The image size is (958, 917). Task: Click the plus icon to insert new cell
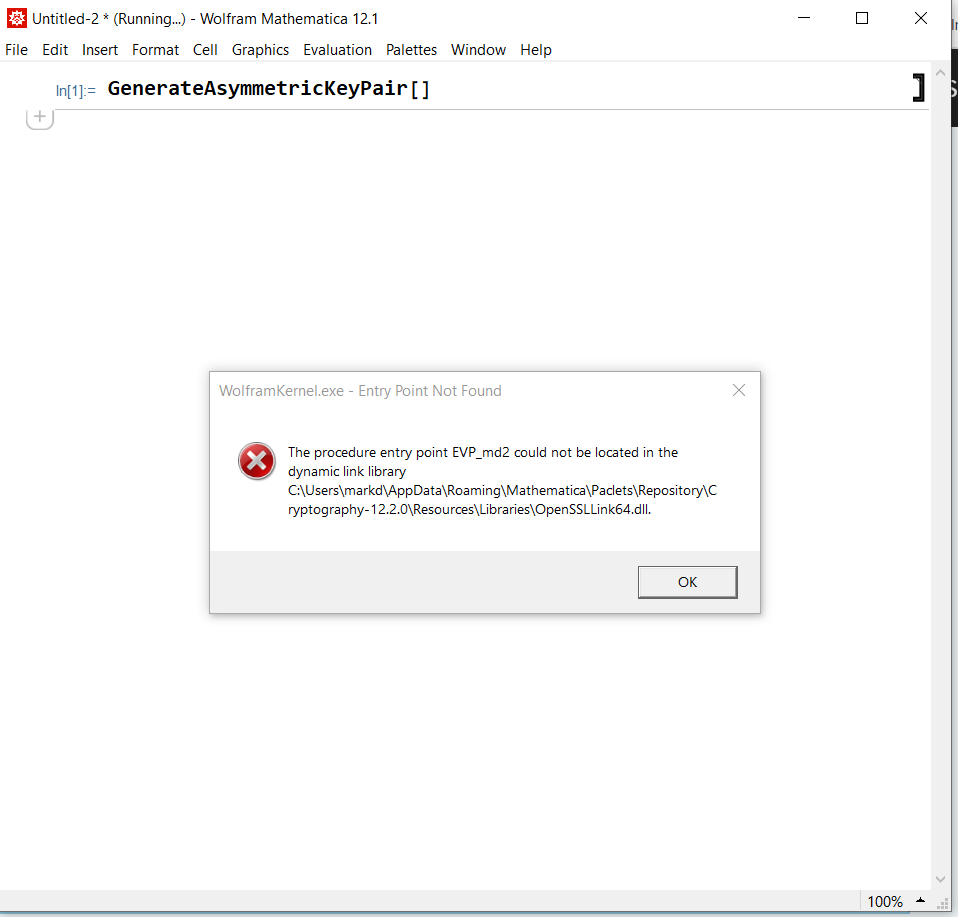click(40, 117)
